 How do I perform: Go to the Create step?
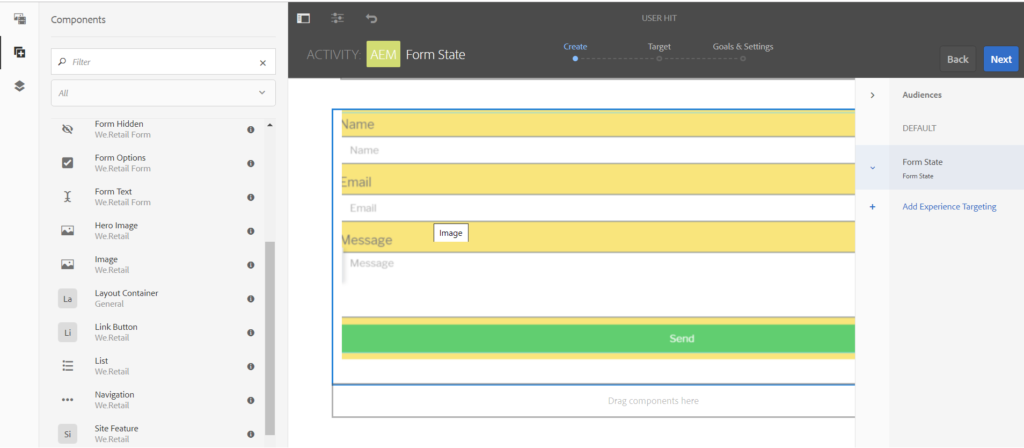pyautogui.click(x=575, y=47)
